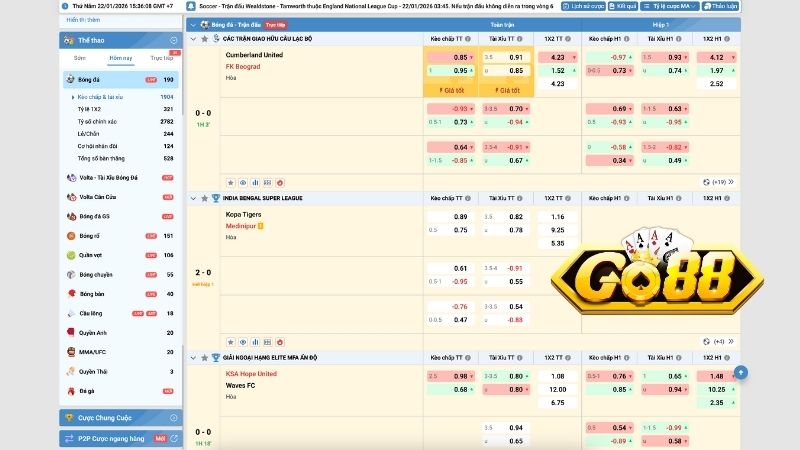Click the Quần vợt tennis ball icon

(x=71, y=255)
